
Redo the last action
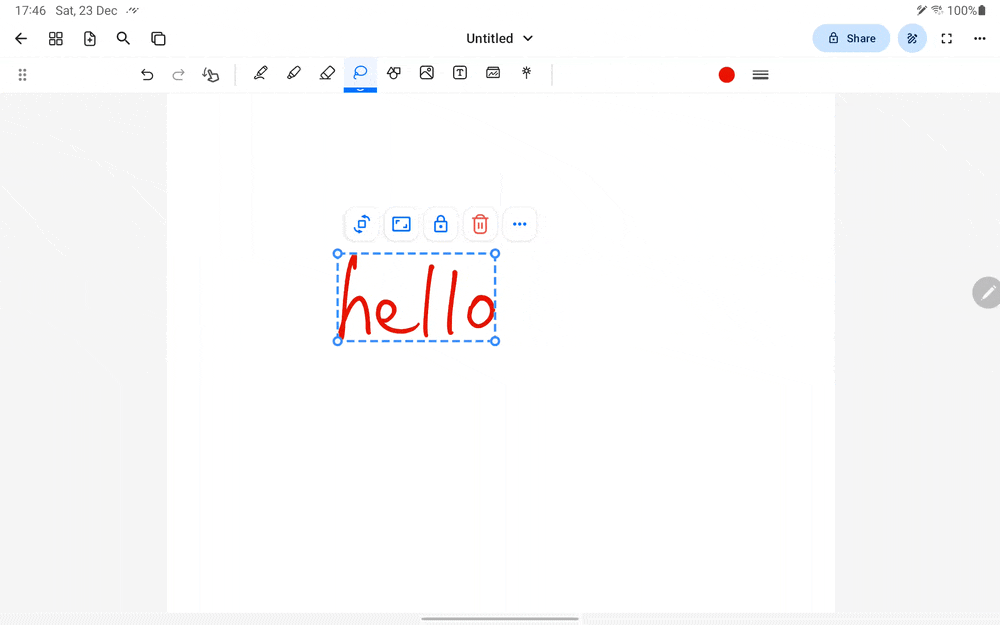point(179,75)
